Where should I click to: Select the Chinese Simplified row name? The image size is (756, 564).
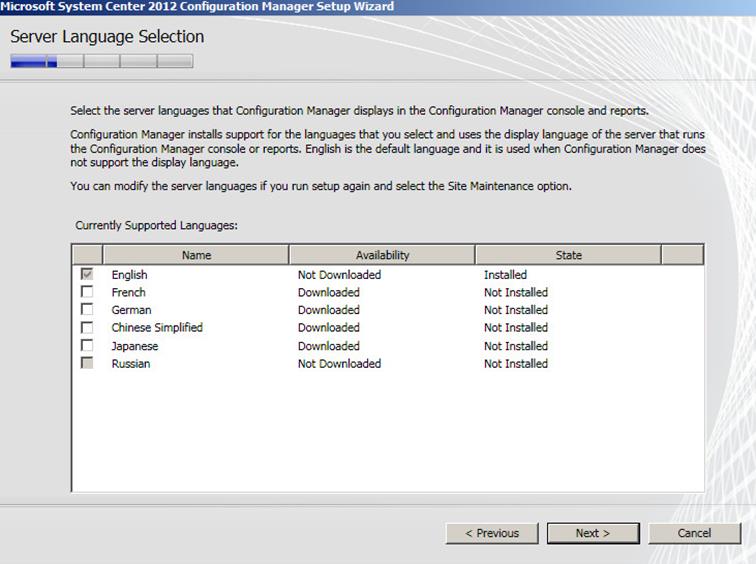(157, 328)
